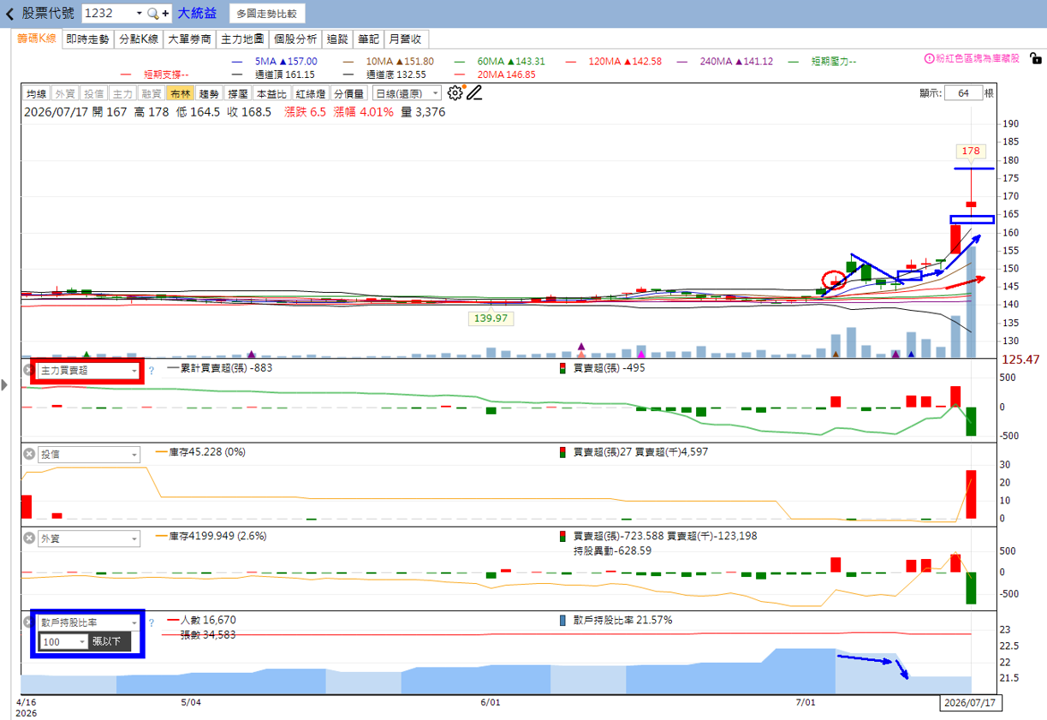Viewport: 1047px width, 720px height.
Task: Go back with the left arrow icon
Action: click(9, 13)
